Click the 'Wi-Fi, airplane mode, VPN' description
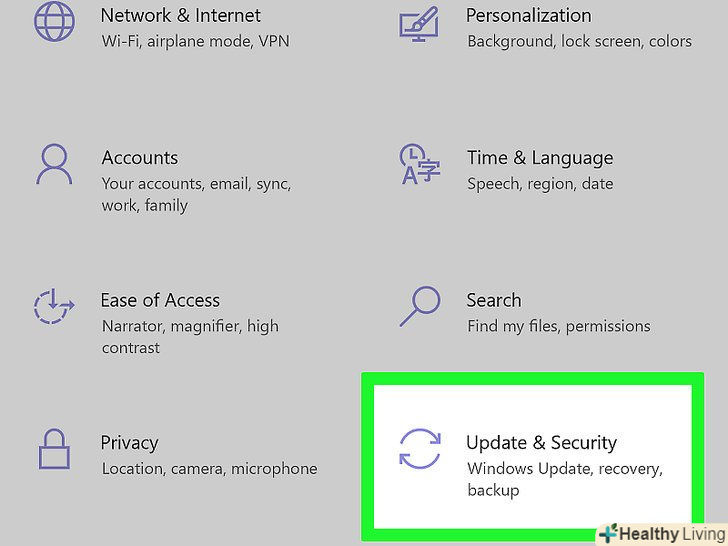 tap(194, 42)
